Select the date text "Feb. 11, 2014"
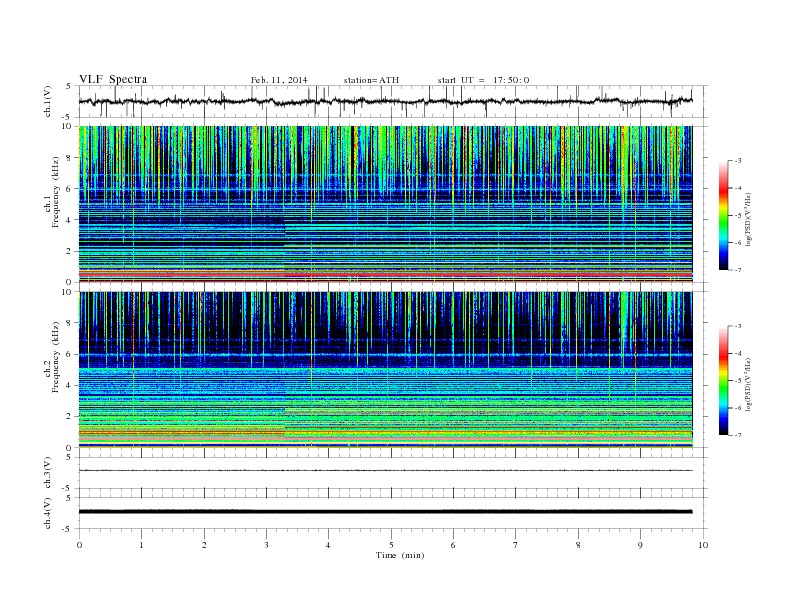The image size is (792, 612). click(279, 80)
